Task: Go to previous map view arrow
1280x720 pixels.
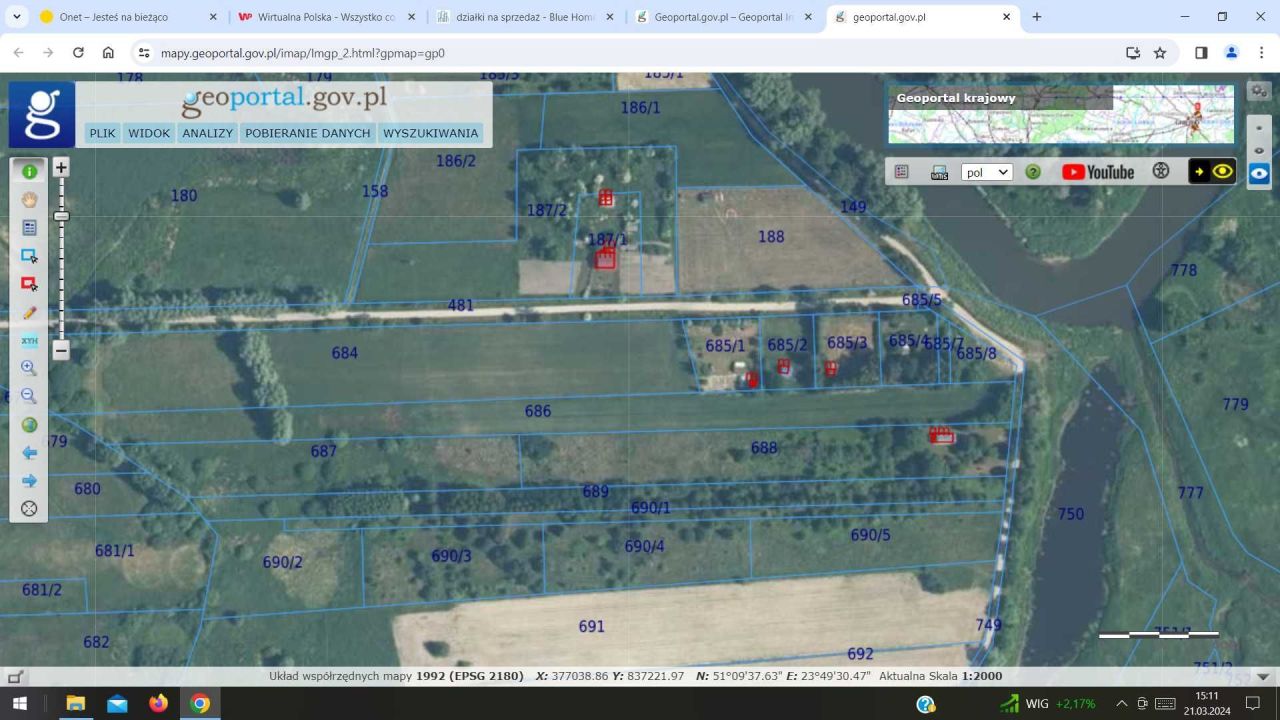Action: (29, 452)
